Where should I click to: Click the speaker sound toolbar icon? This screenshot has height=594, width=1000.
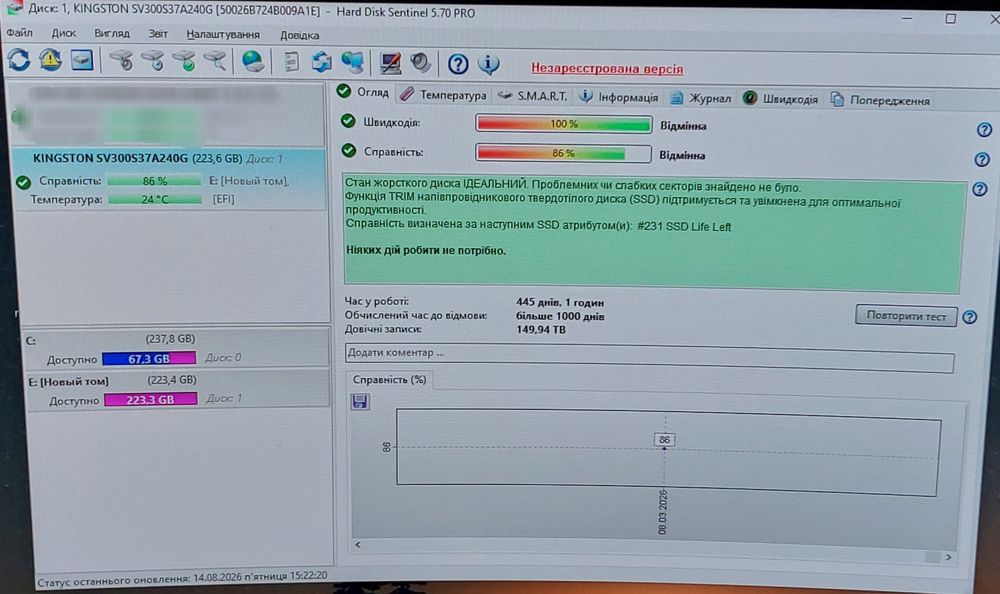tap(421, 63)
